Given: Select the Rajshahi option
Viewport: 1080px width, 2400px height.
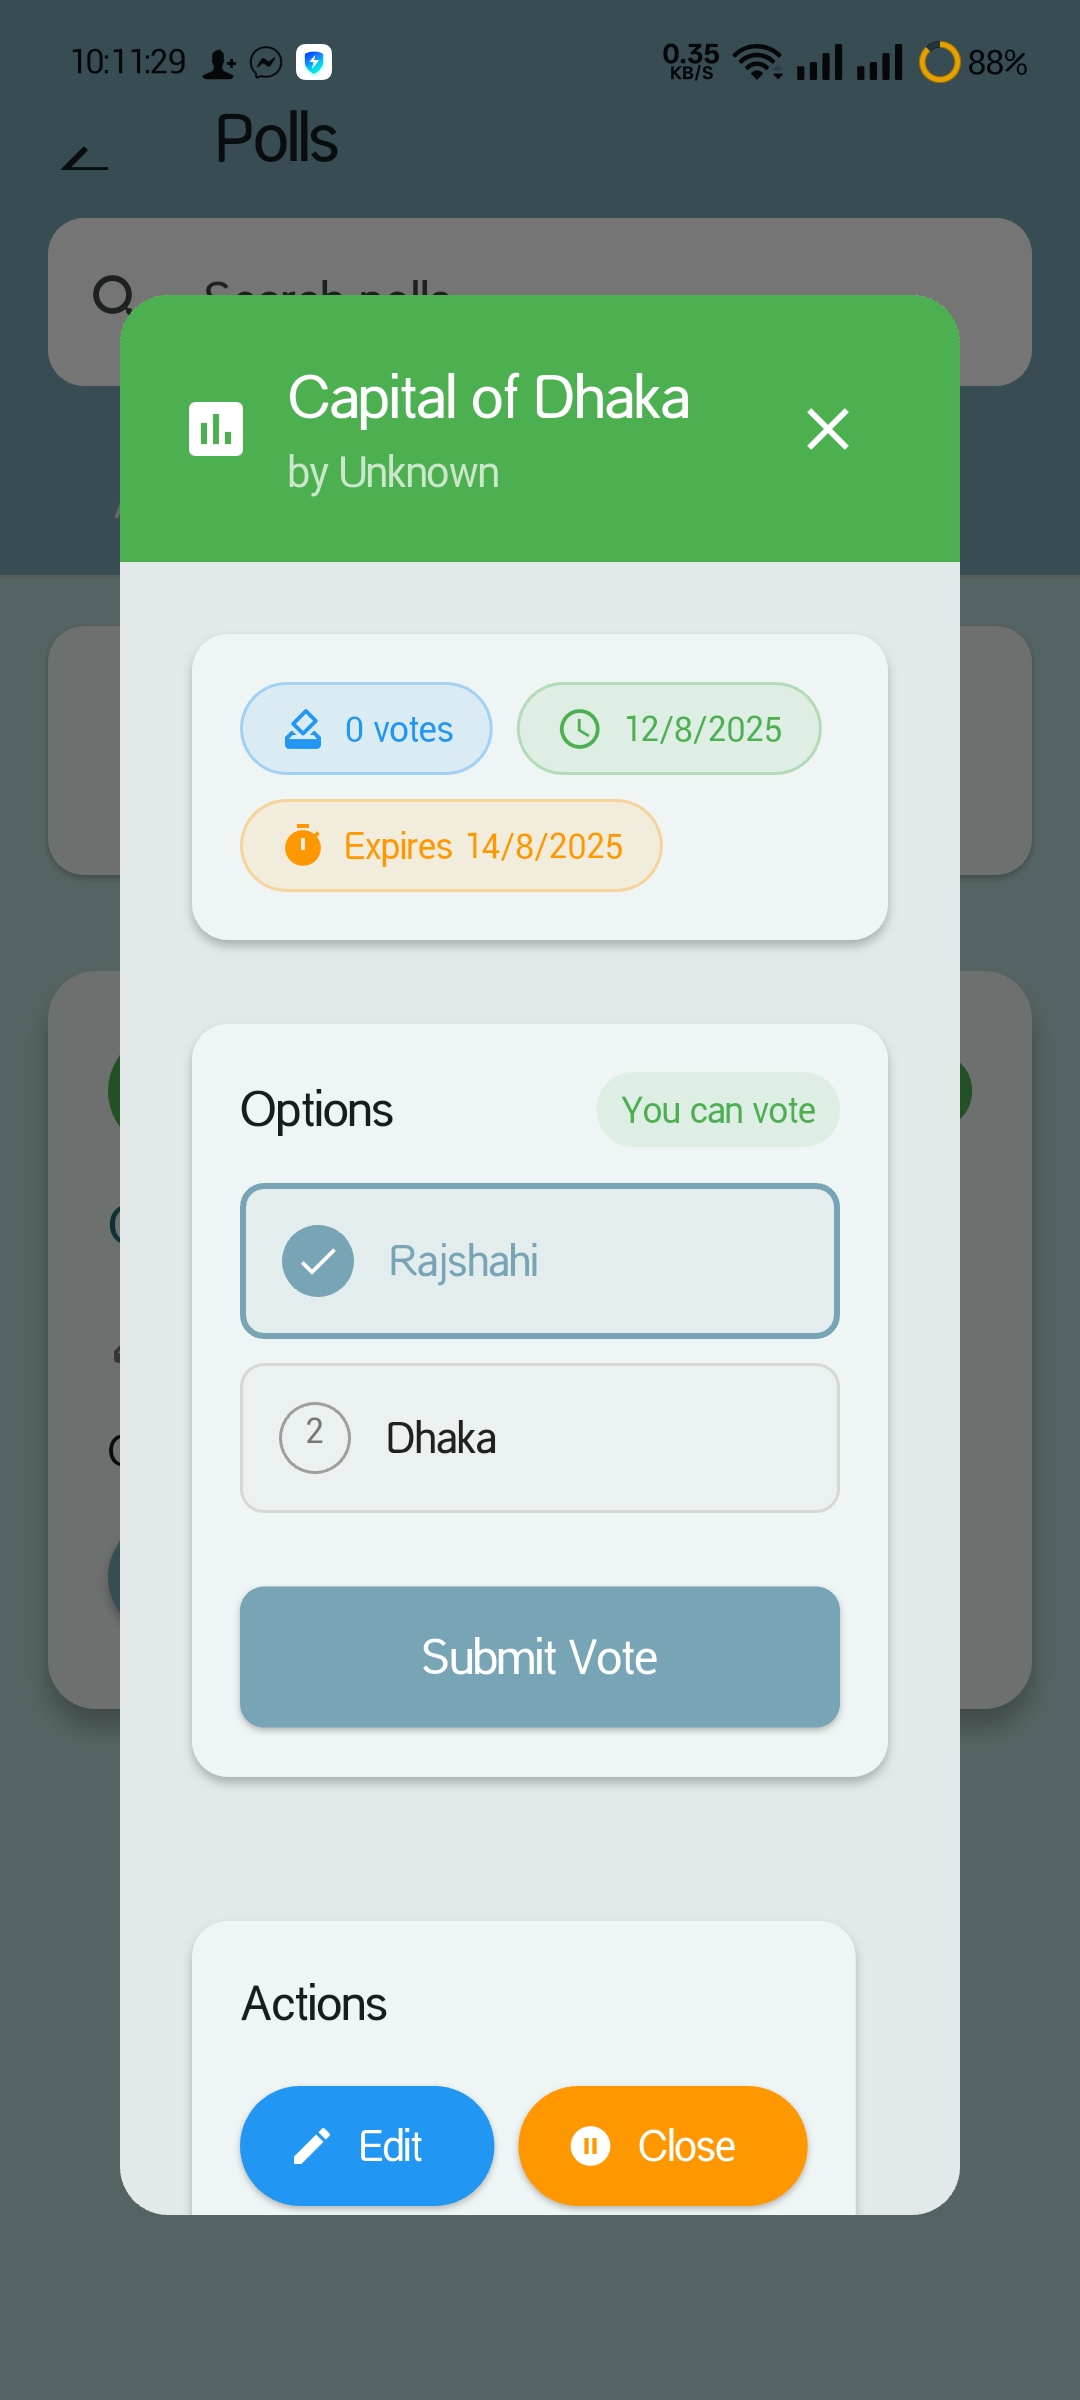Looking at the screenshot, I should click(x=540, y=1261).
